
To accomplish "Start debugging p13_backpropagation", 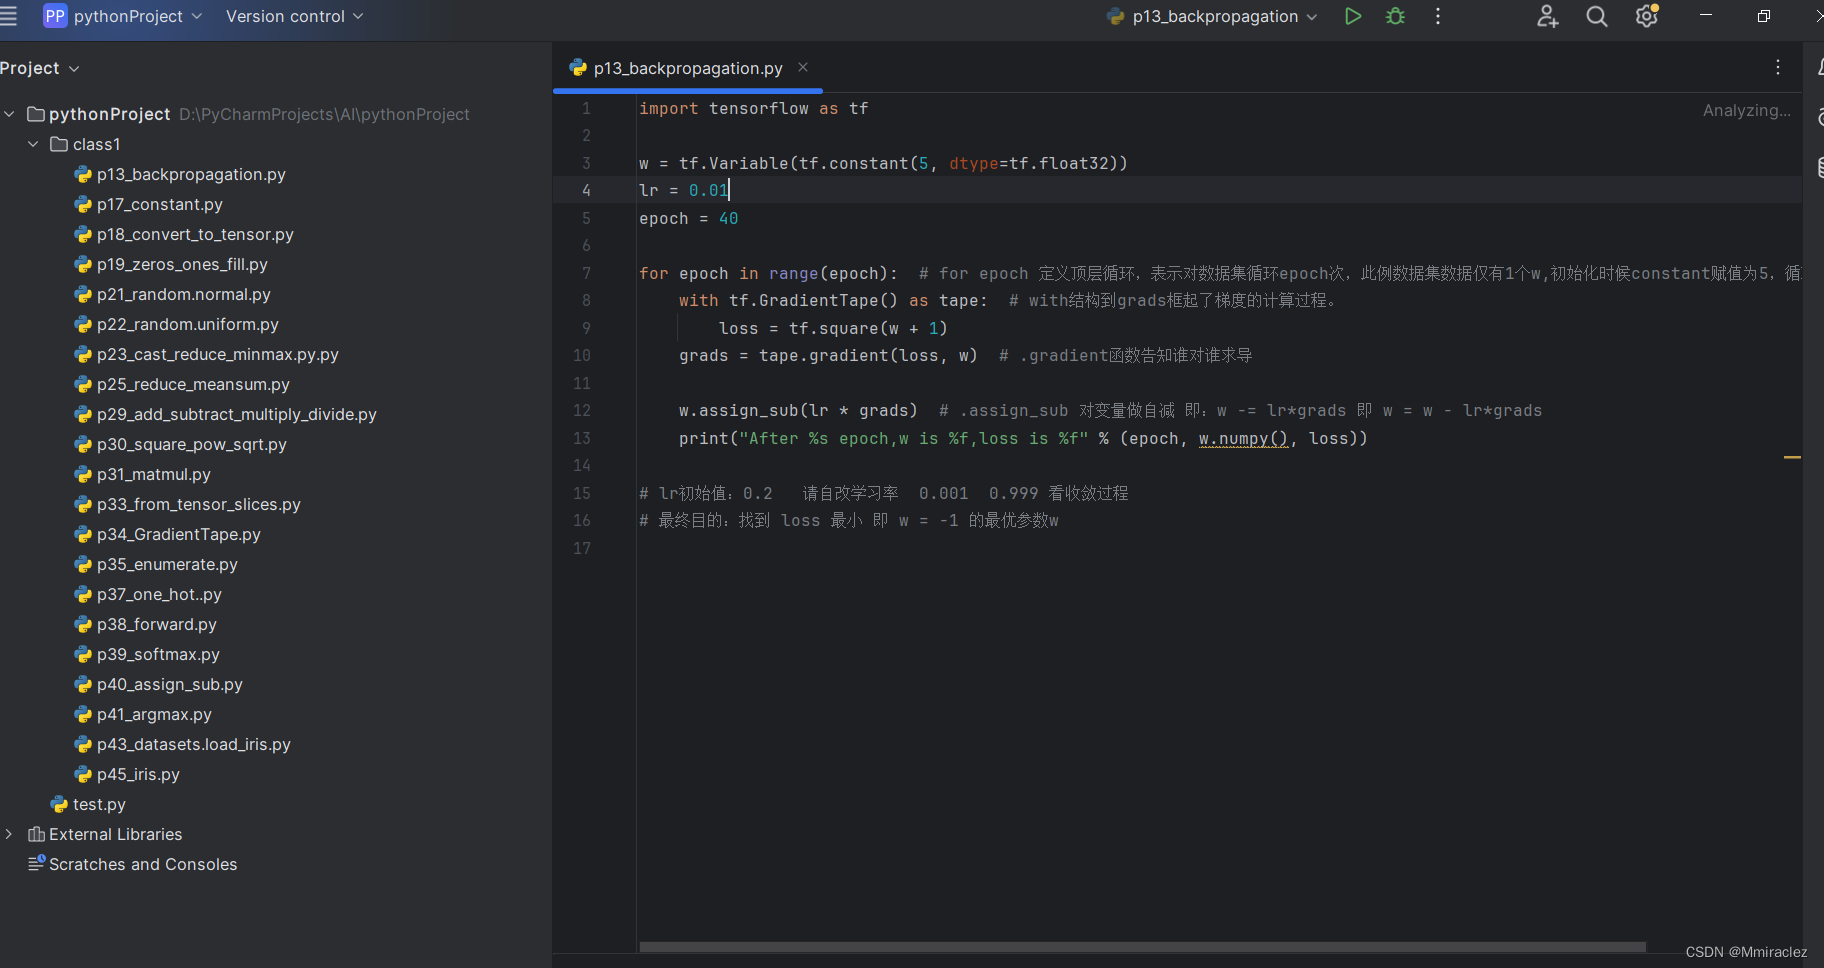I will point(1396,16).
